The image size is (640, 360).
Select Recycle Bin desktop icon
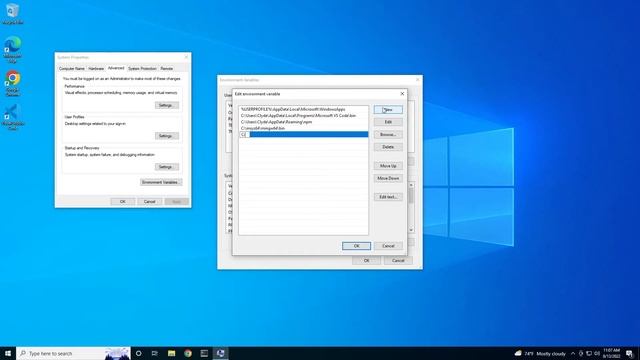(13, 14)
